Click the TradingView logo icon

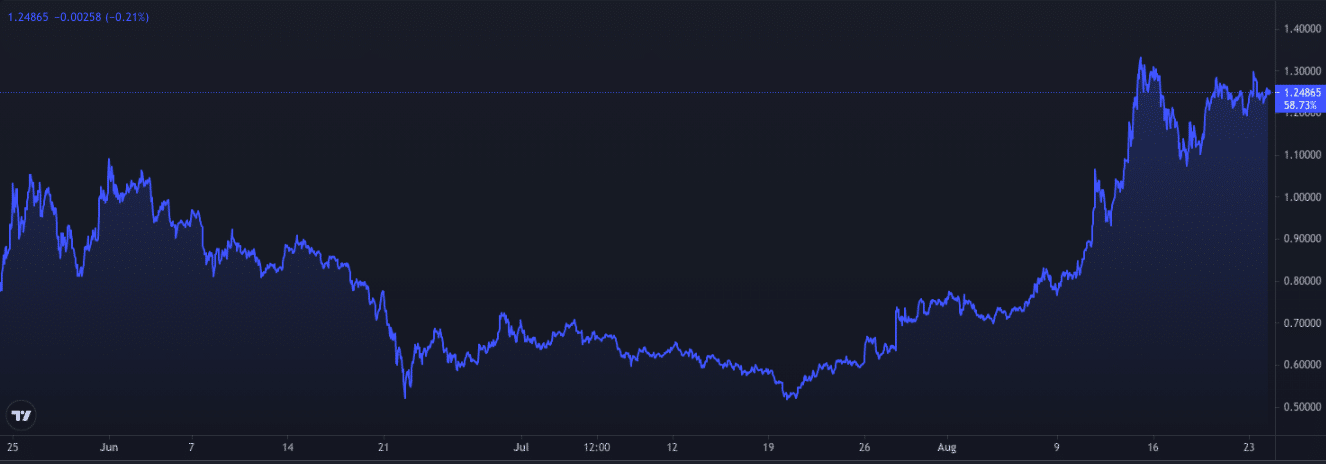pos(20,415)
